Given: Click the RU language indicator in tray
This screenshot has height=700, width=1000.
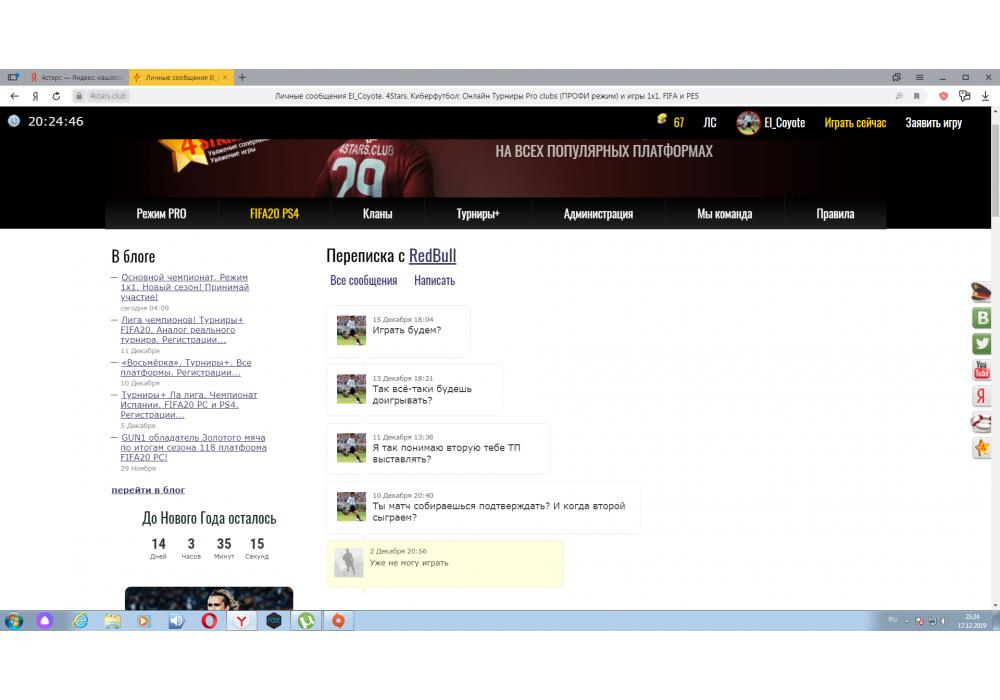Looking at the screenshot, I should point(892,620).
